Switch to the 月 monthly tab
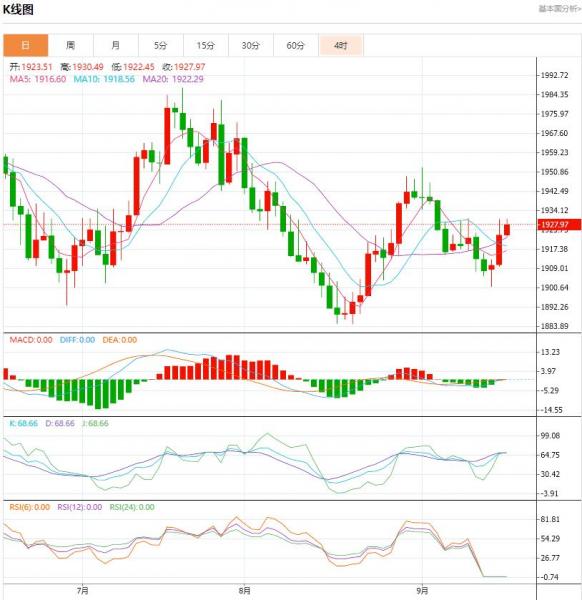 pos(116,46)
